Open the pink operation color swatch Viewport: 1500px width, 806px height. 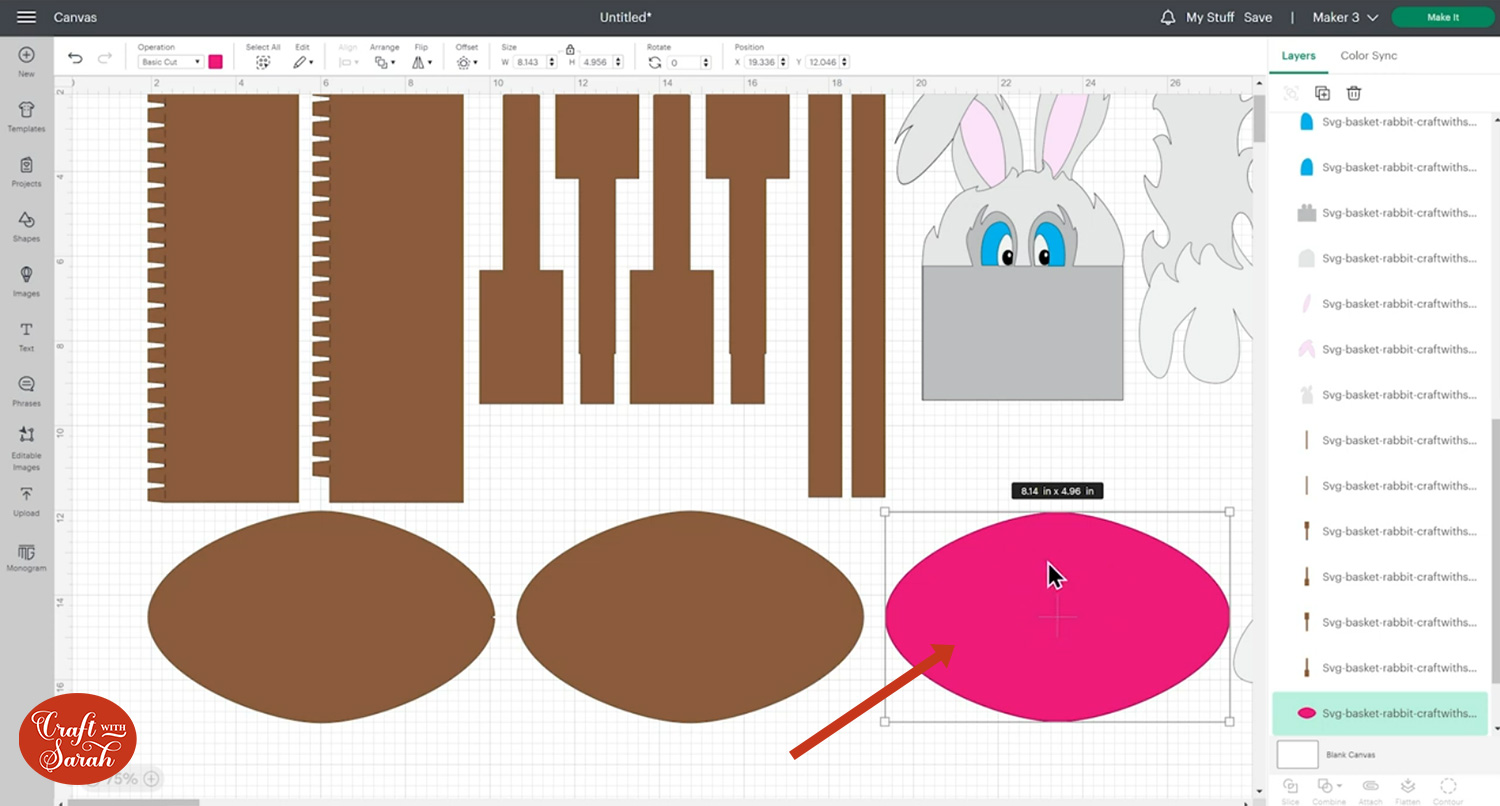point(215,62)
